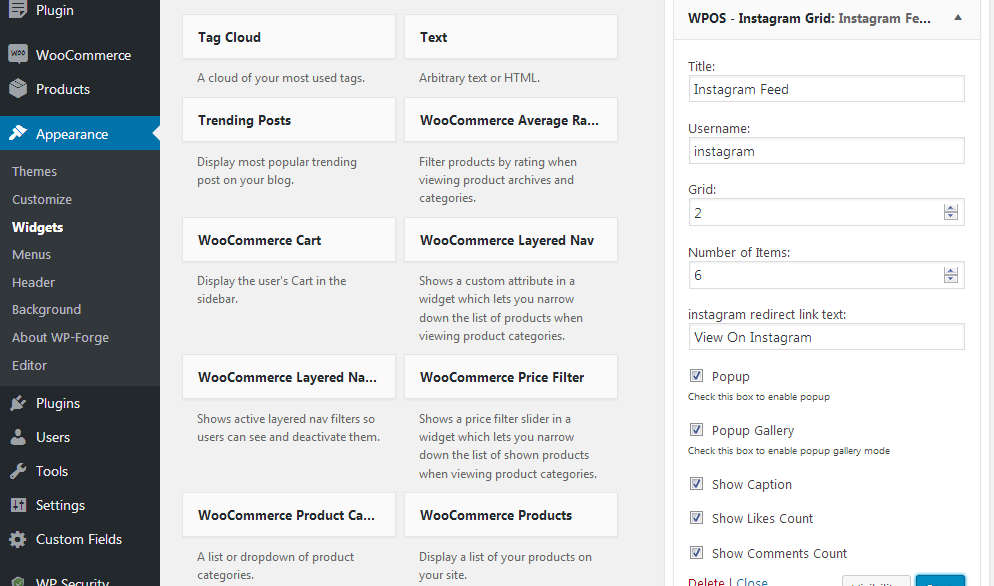Click the Appearance paintbrush icon
Viewport: 994px width, 586px height.
18,134
